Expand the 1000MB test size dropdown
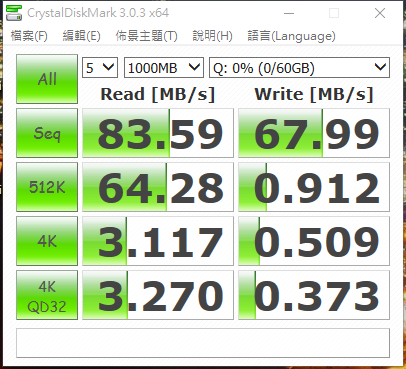 (x=164, y=68)
